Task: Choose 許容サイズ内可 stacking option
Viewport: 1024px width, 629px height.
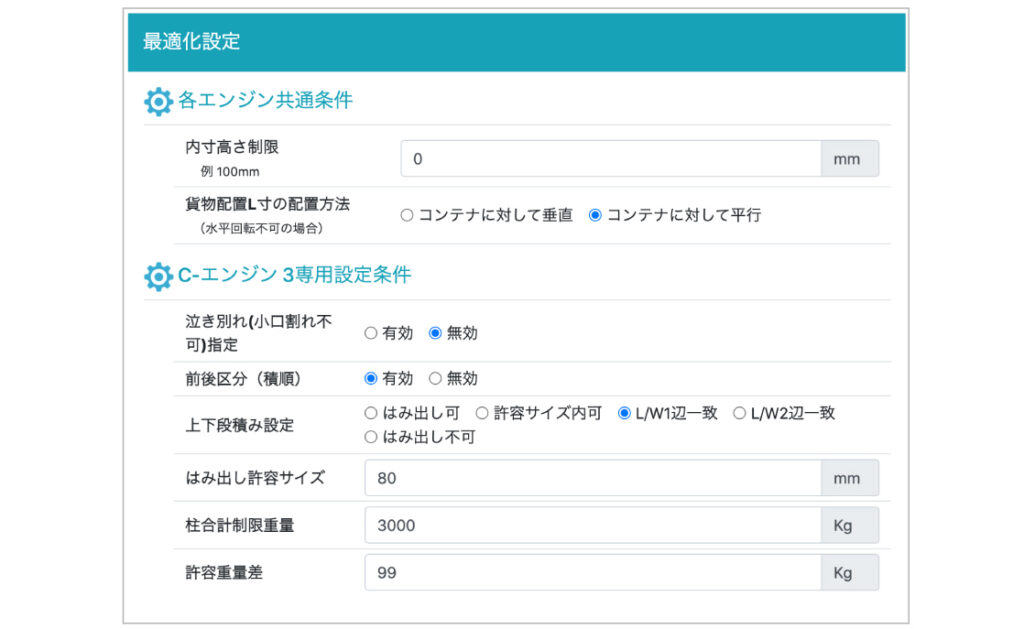Action: point(481,413)
